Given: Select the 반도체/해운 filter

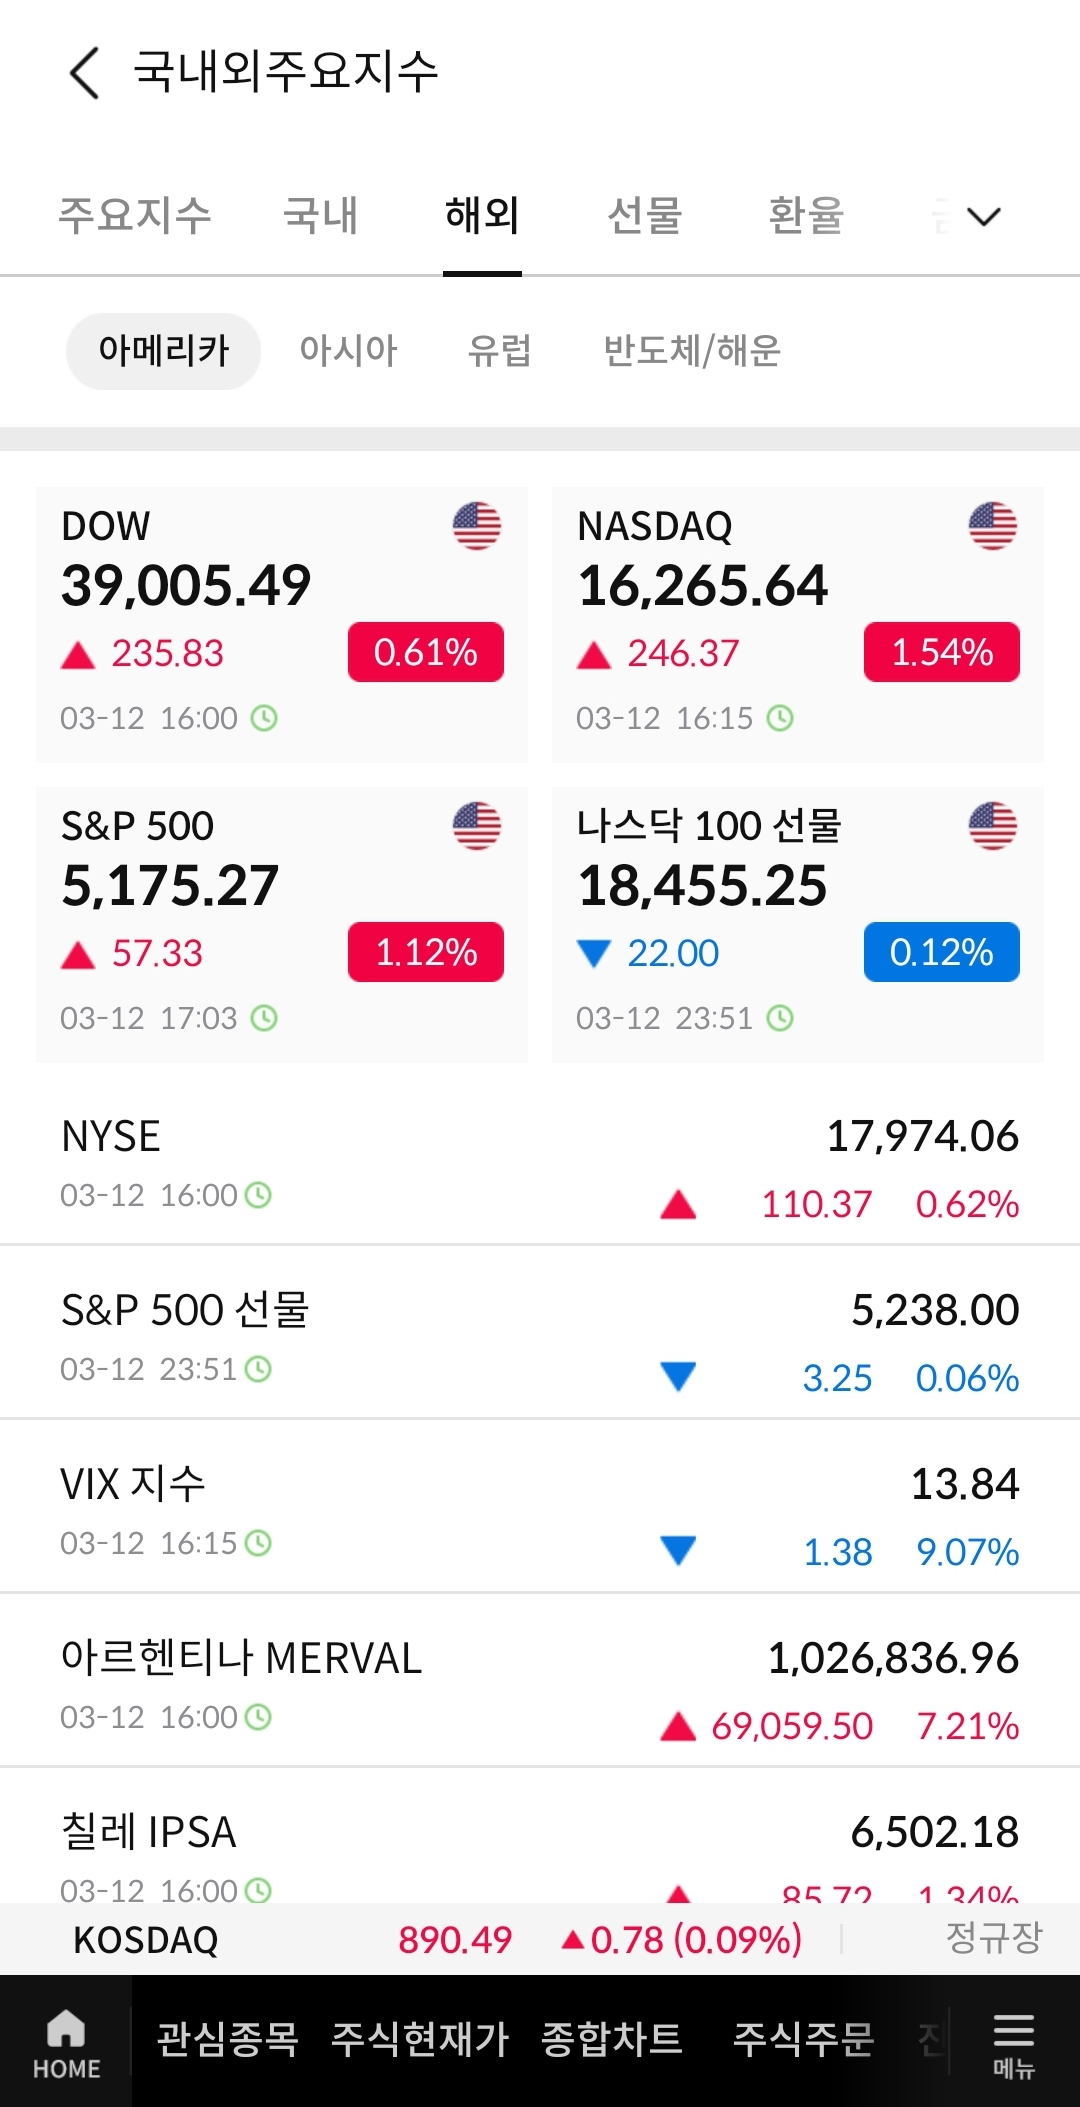Looking at the screenshot, I should 692,351.
